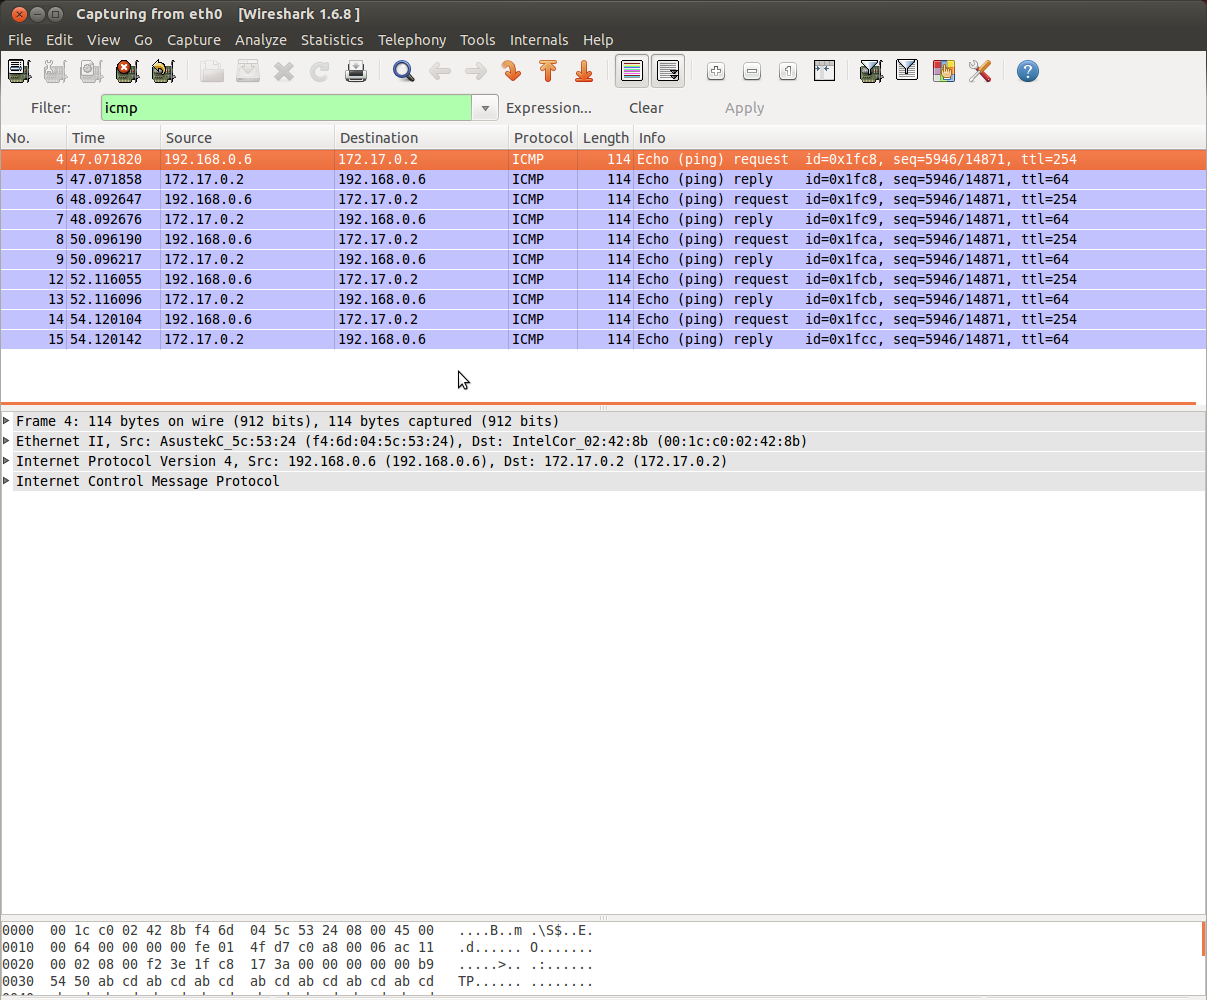Toggle auto scroll during live capture
The width and height of the screenshot is (1207, 1000).
pos(668,71)
